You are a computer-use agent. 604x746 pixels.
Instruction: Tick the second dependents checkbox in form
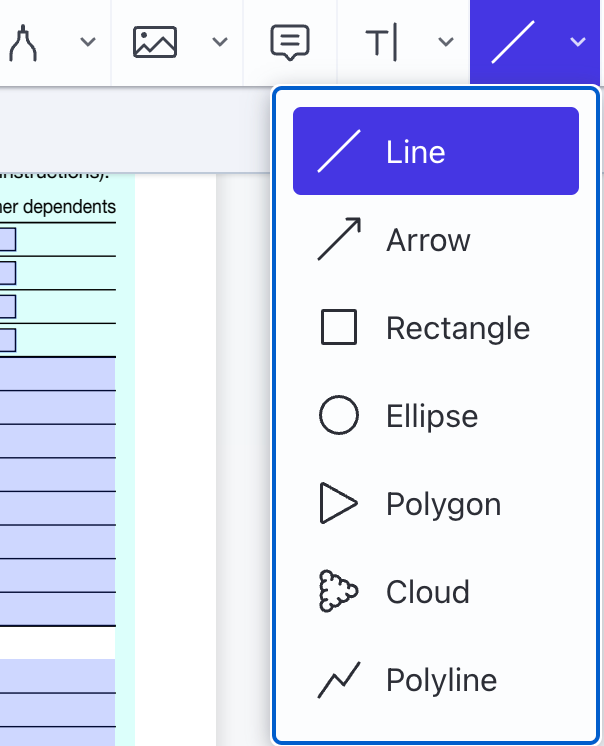click(x=7, y=272)
